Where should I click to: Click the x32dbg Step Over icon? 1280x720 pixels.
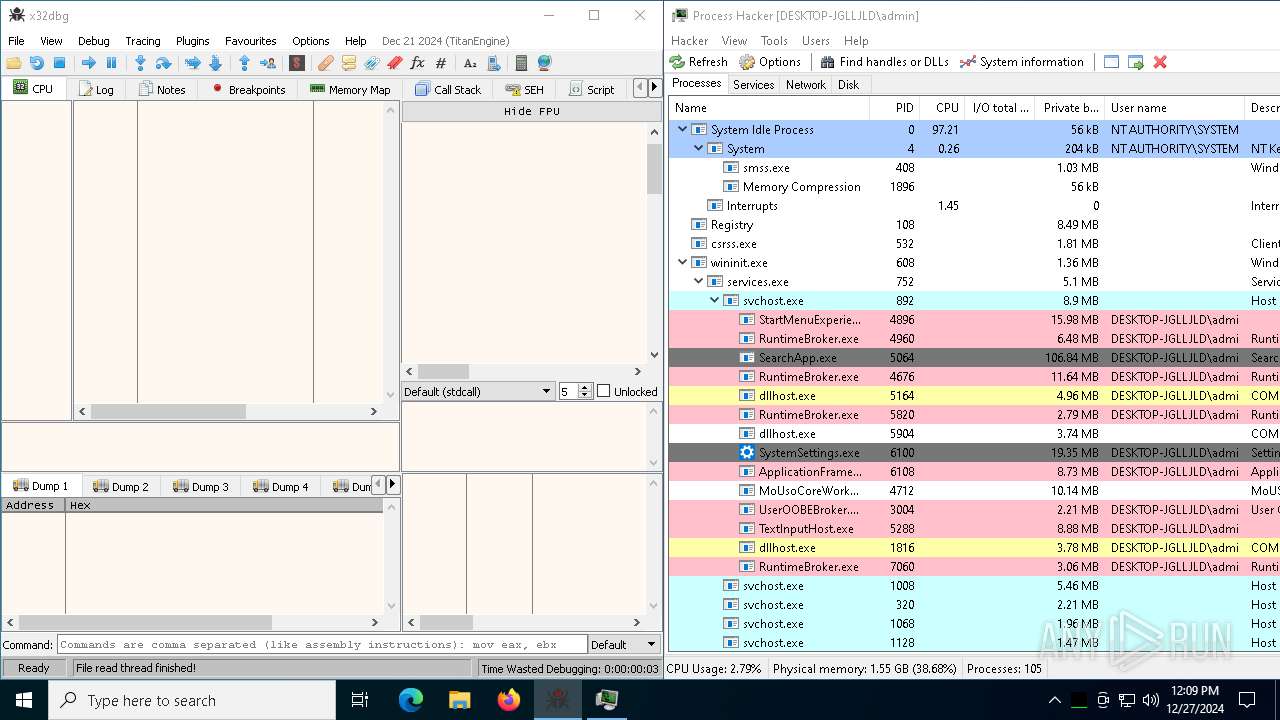pyautogui.click(x=163, y=63)
